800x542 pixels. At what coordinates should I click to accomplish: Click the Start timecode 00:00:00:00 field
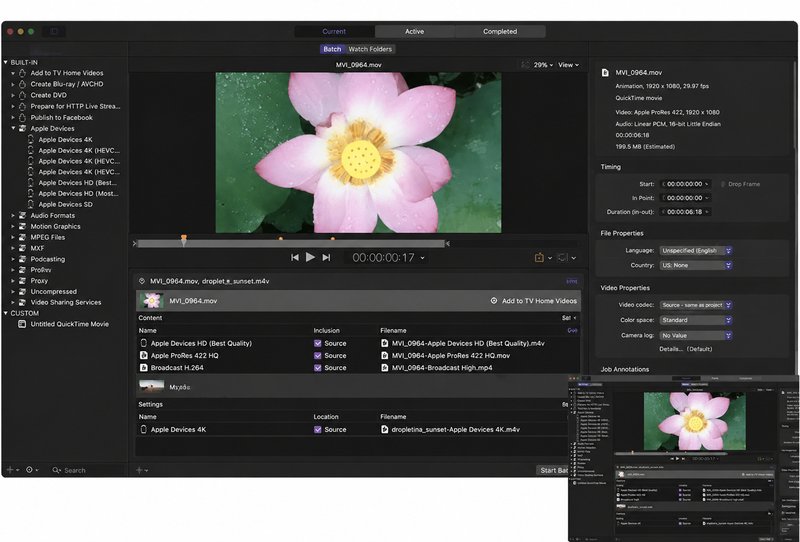coord(685,184)
